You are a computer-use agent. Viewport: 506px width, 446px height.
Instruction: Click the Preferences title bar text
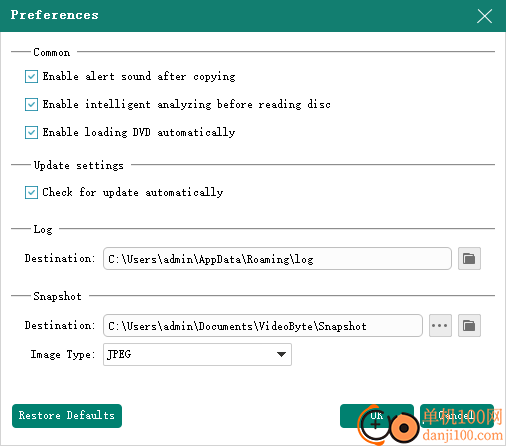tap(54, 15)
